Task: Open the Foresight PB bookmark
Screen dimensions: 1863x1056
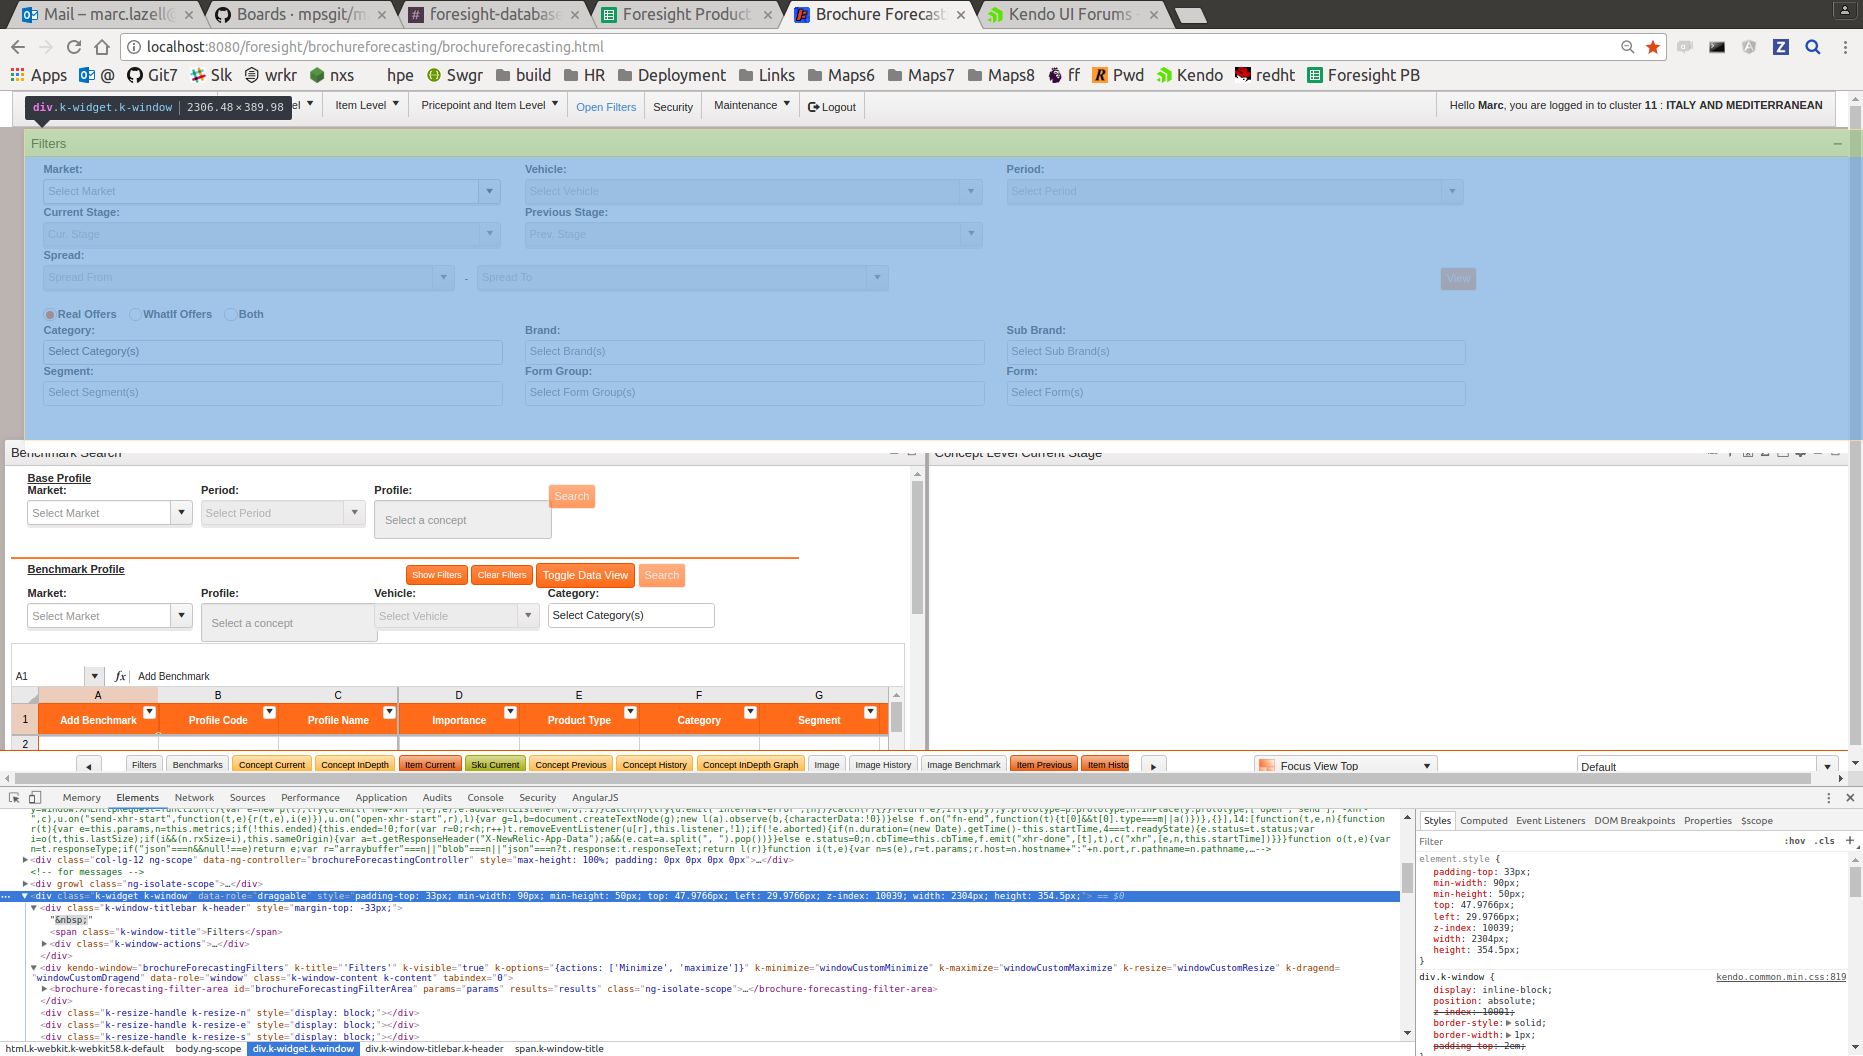Action: point(1364,75)
